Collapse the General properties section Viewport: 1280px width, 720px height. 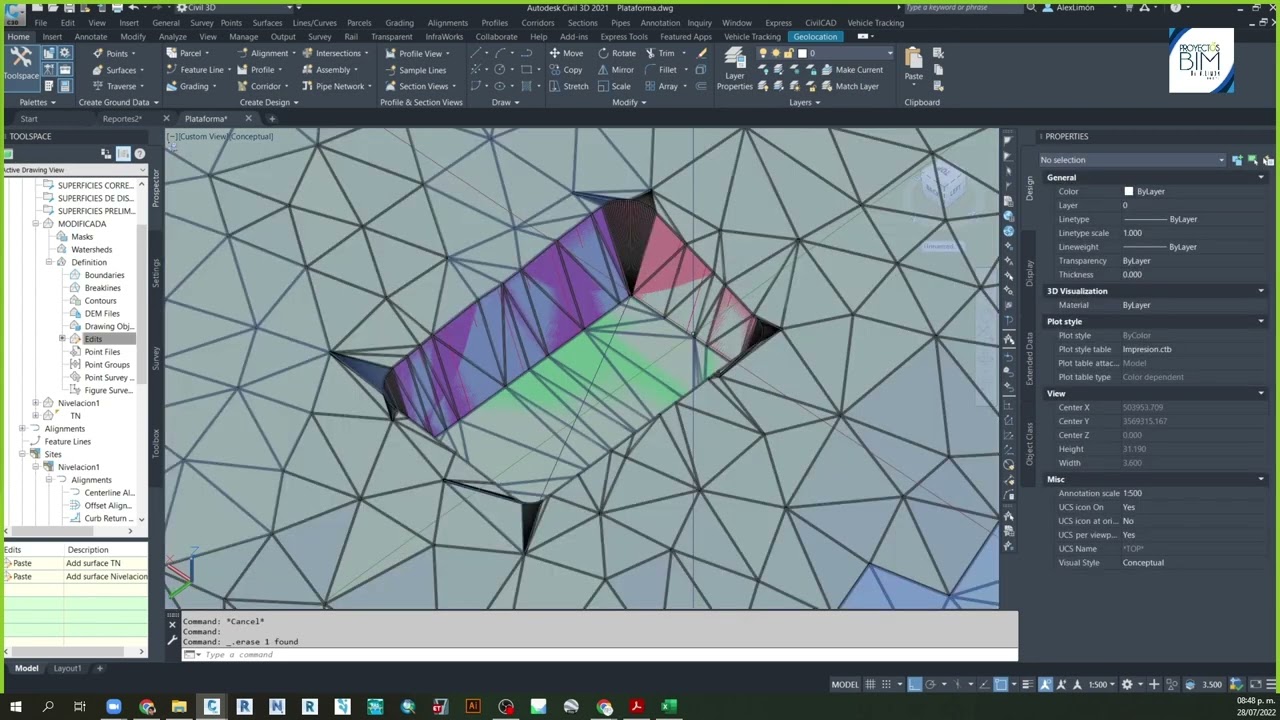coord(1260,178)
